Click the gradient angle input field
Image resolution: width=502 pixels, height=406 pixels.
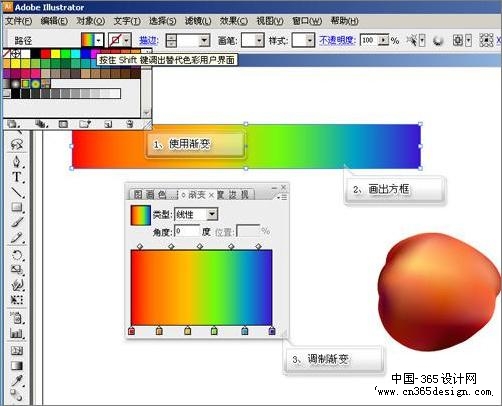pos(187,231)
